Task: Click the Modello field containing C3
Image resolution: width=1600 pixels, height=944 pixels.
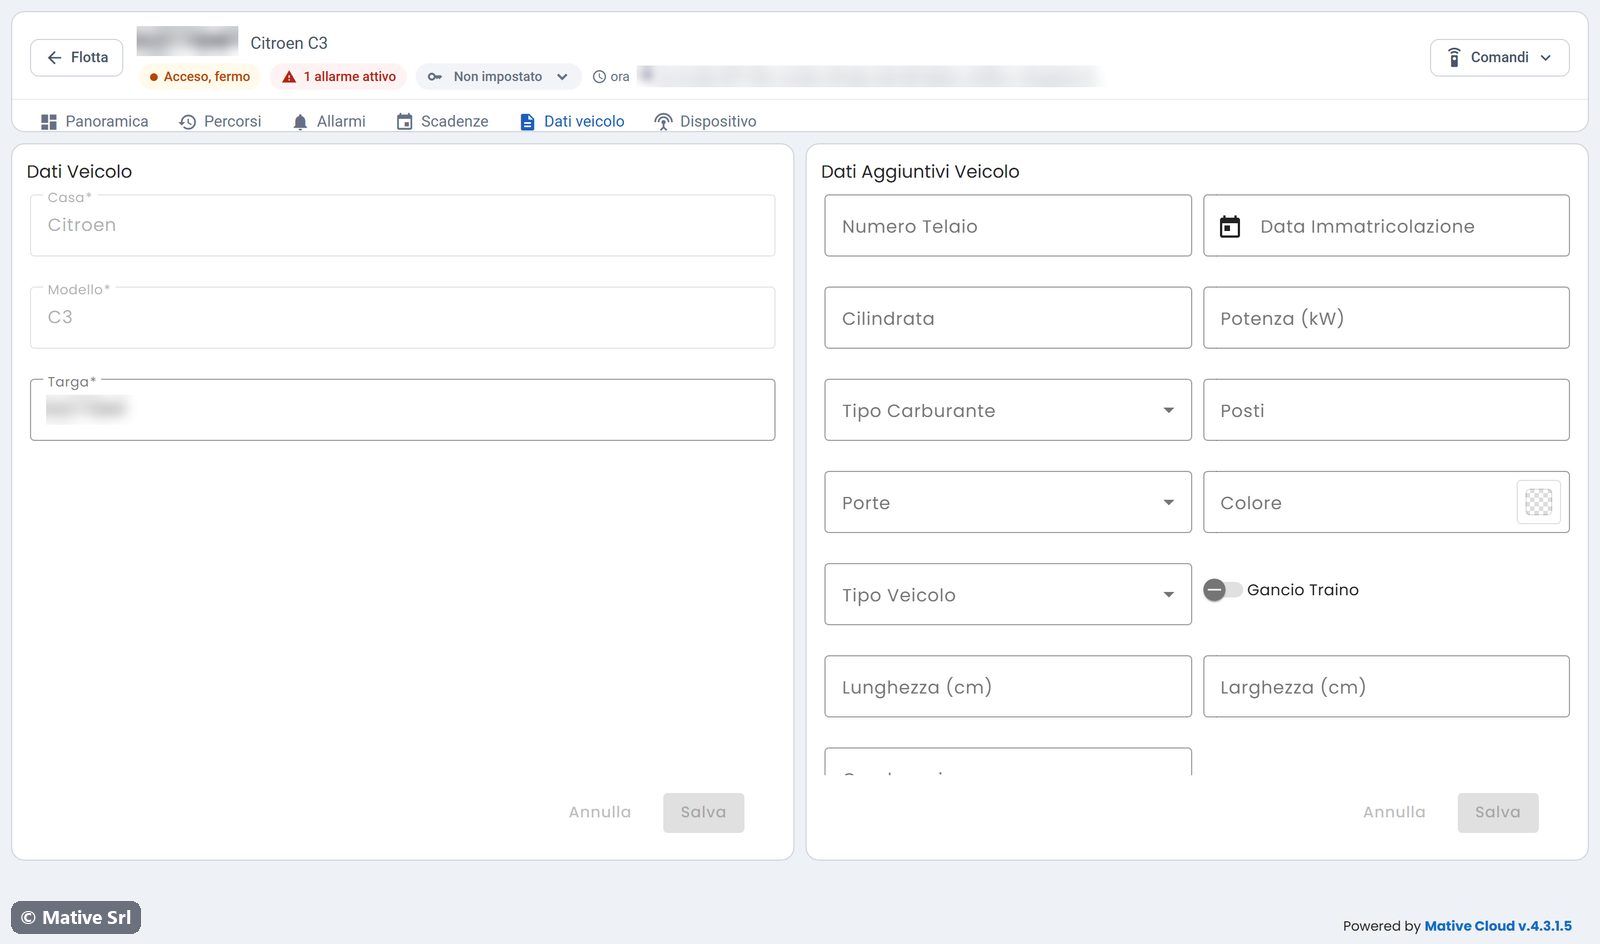Action: click(x=402, y=317)
